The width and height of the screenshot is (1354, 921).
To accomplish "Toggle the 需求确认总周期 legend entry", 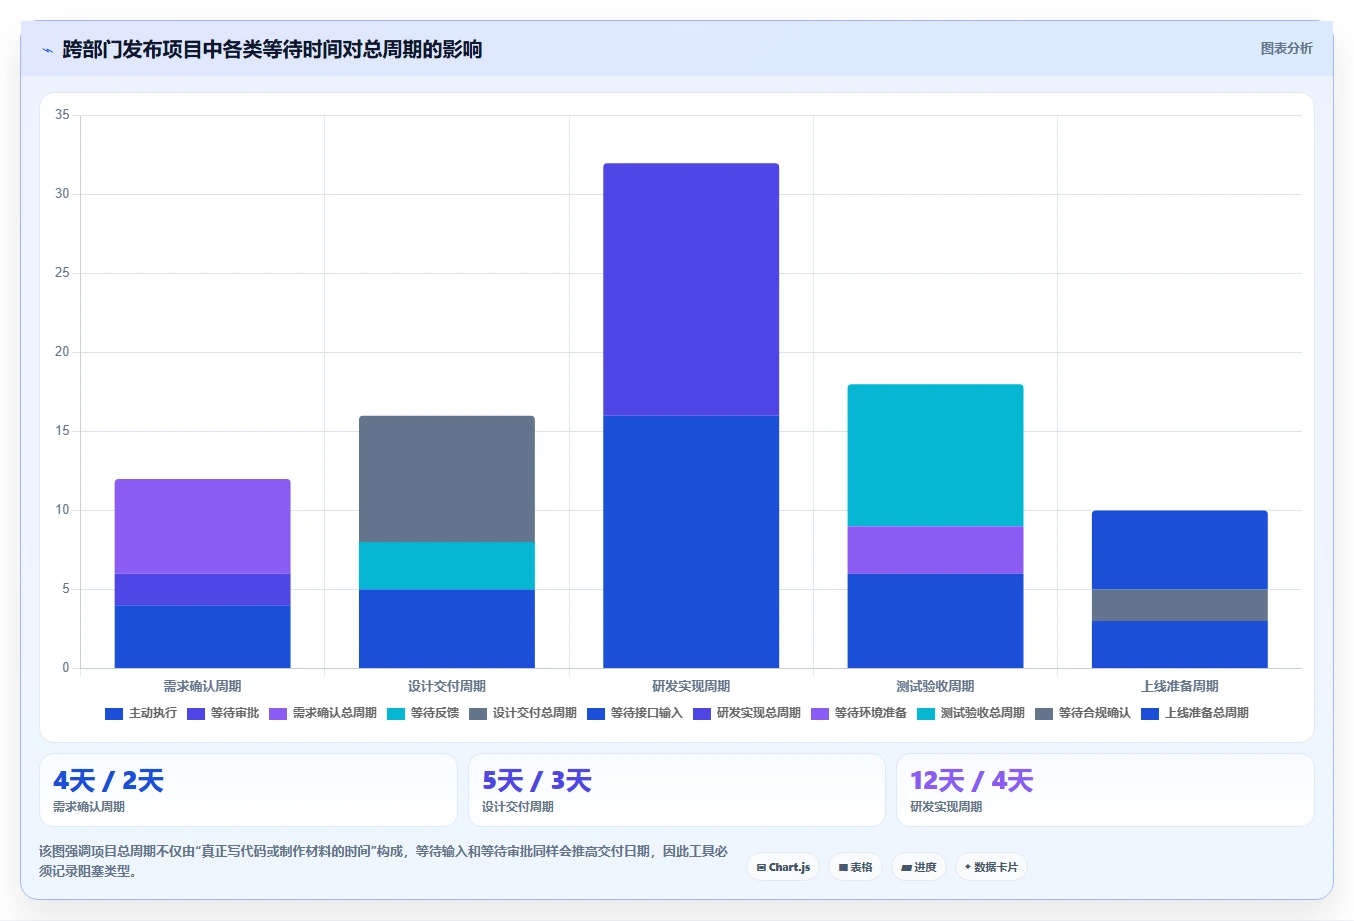I will click(x=323, y=713).
